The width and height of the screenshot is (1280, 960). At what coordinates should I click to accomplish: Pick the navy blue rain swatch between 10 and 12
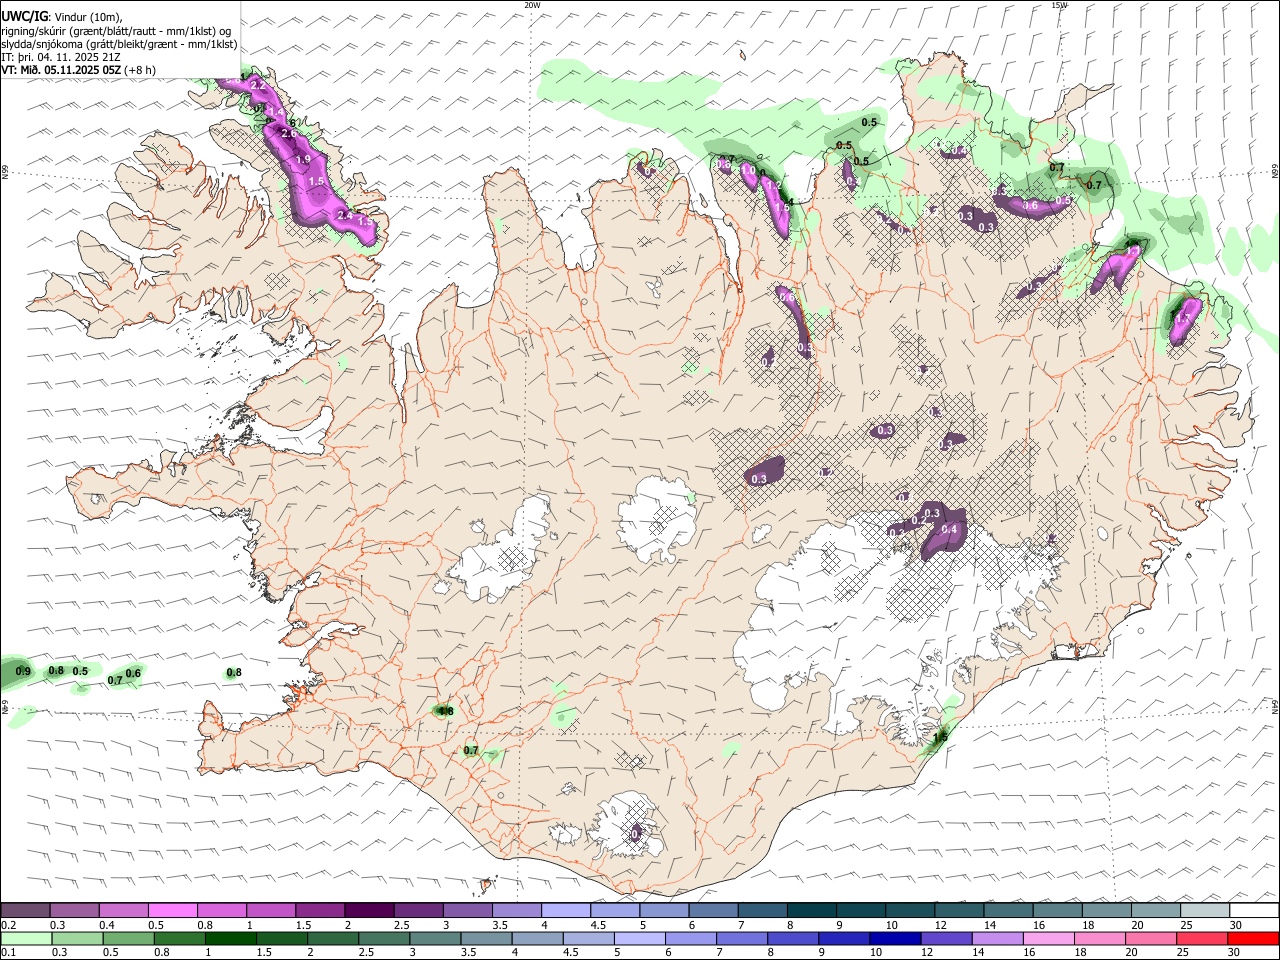tap(894, 939)
